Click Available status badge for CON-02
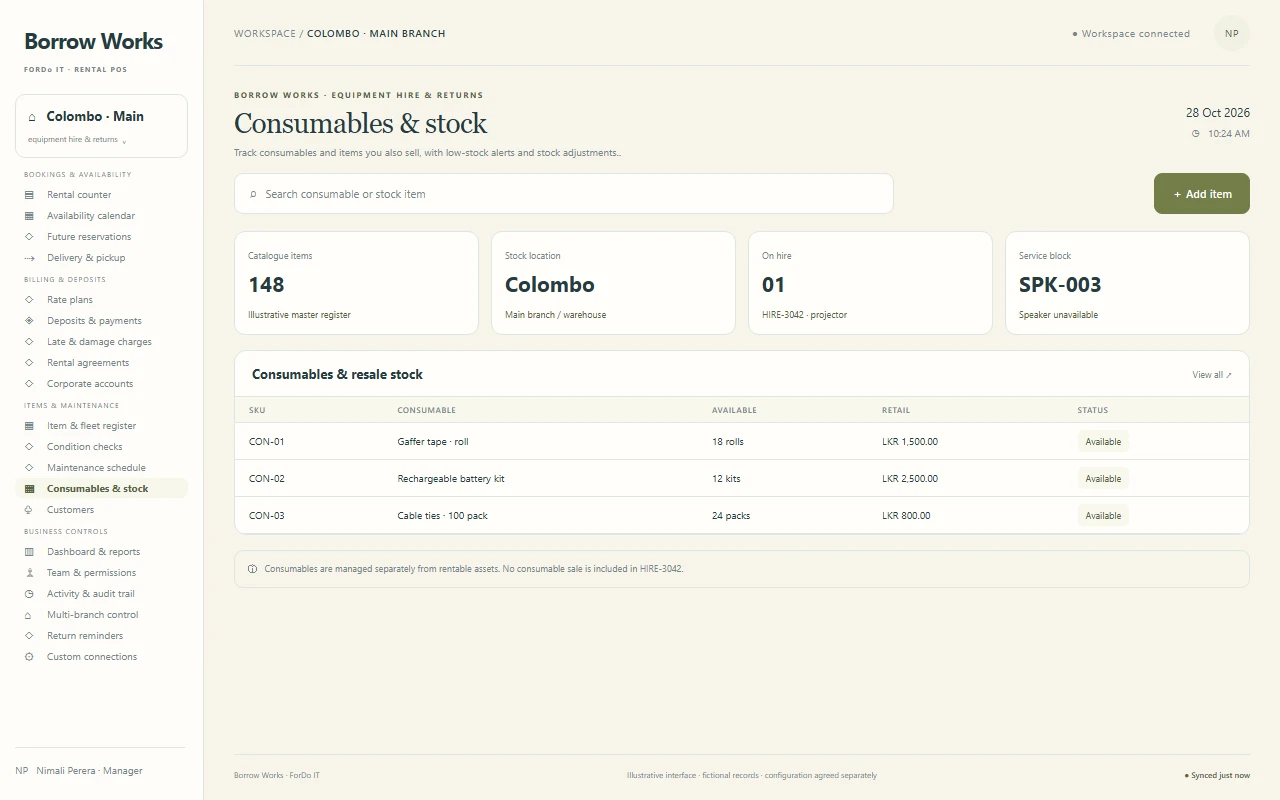The image size is (1280, 800). [1103, 479]
